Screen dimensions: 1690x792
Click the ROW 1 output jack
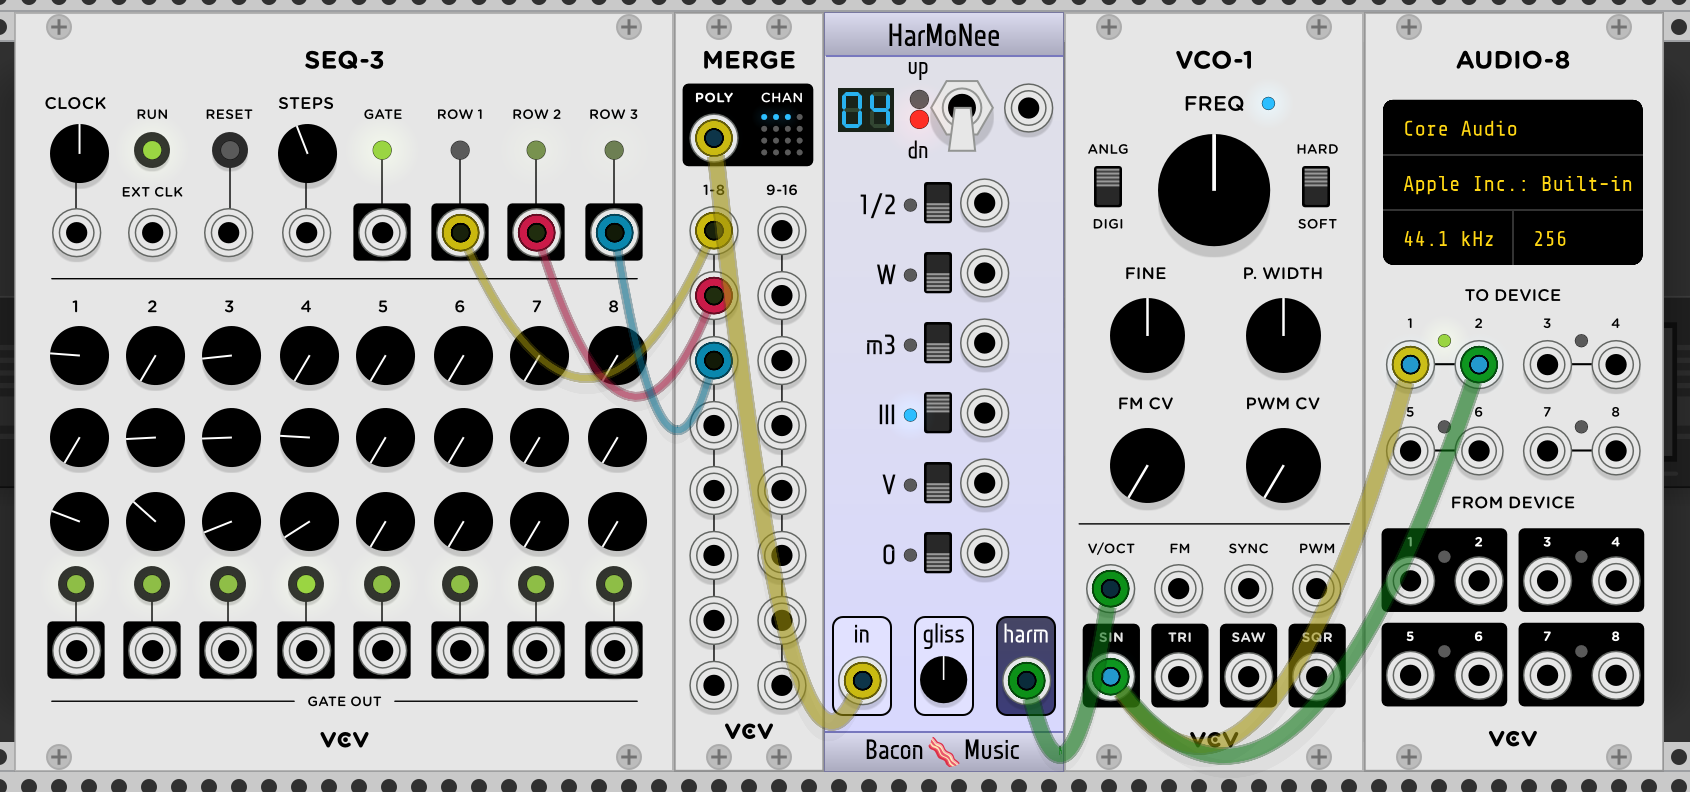pos(460,233)
